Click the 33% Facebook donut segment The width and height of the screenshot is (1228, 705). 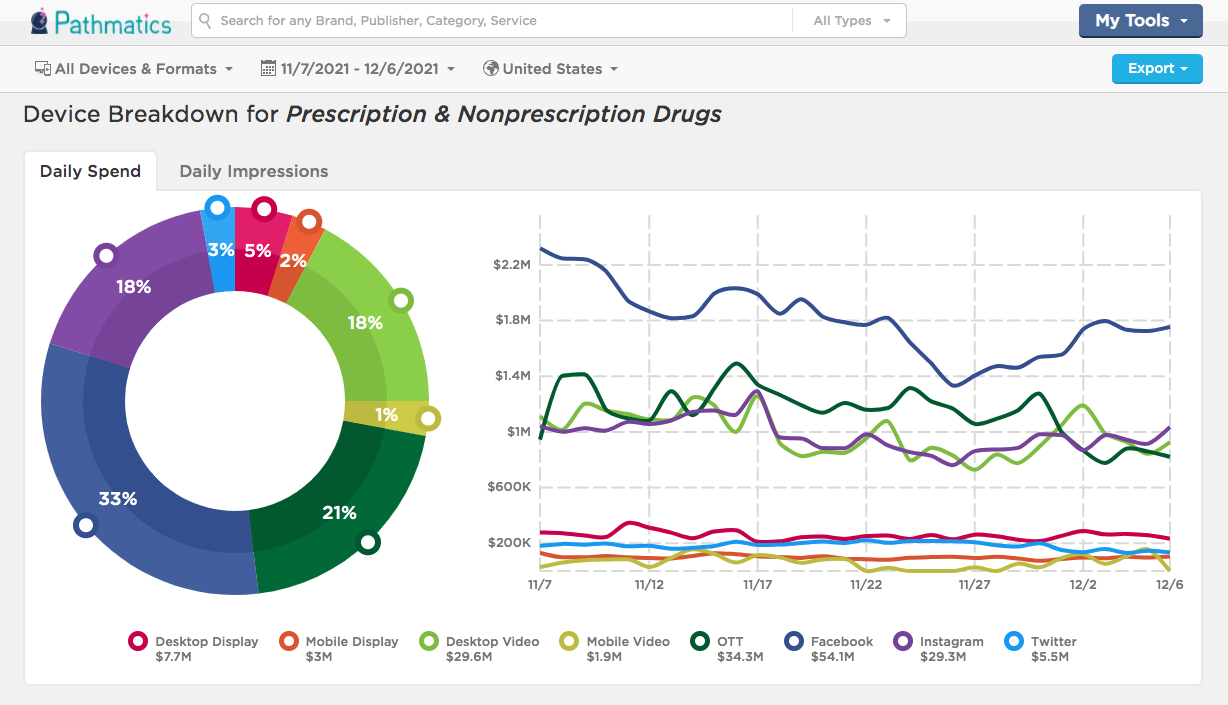tap(117, 498)
